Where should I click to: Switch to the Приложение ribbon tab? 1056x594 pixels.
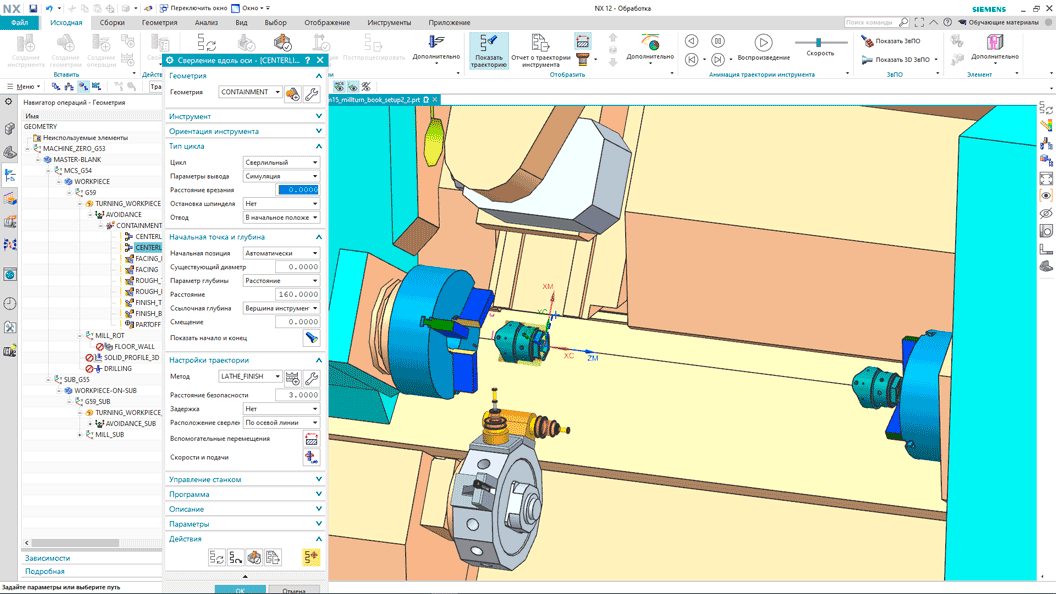click(449, 22)
